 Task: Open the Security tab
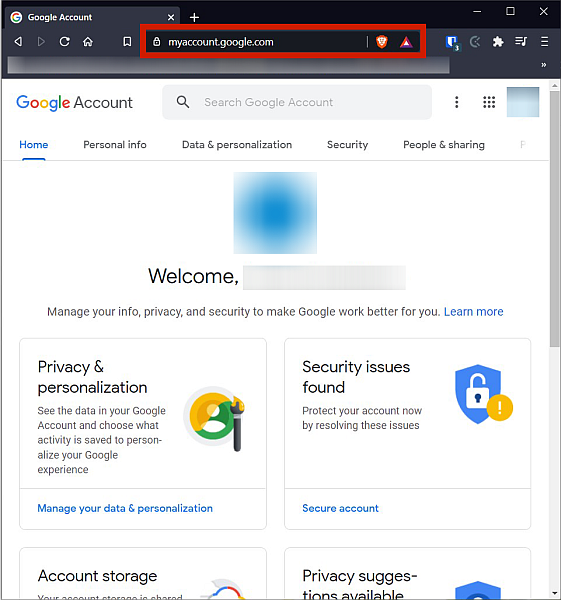(x=347, y=145)
